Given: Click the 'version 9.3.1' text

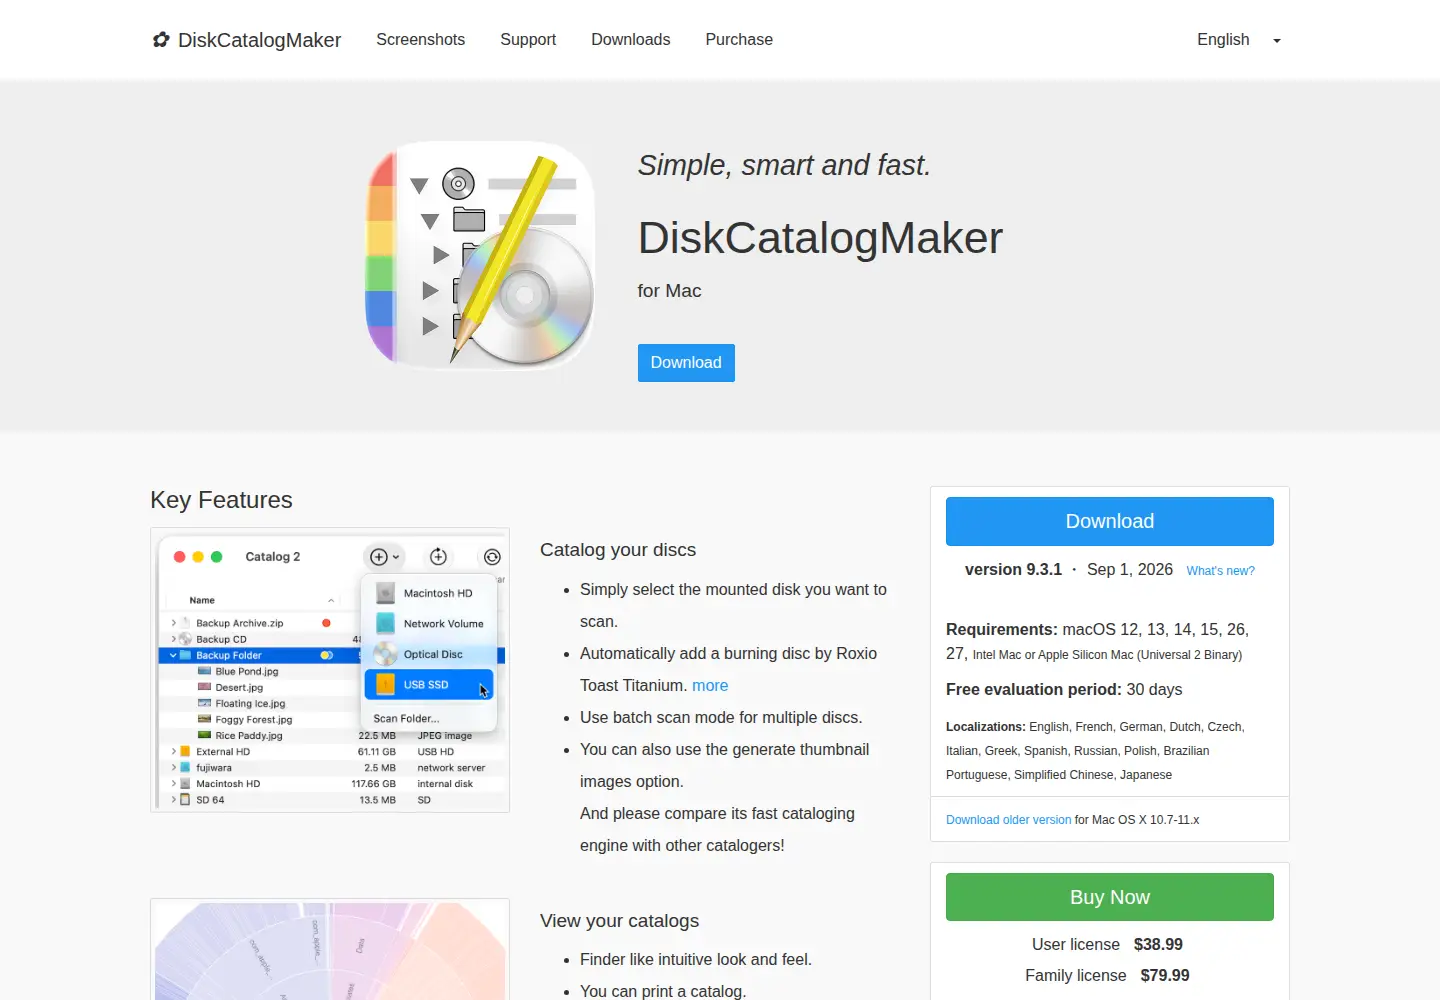Looking at the screenshot, I should pos(1013,570).
